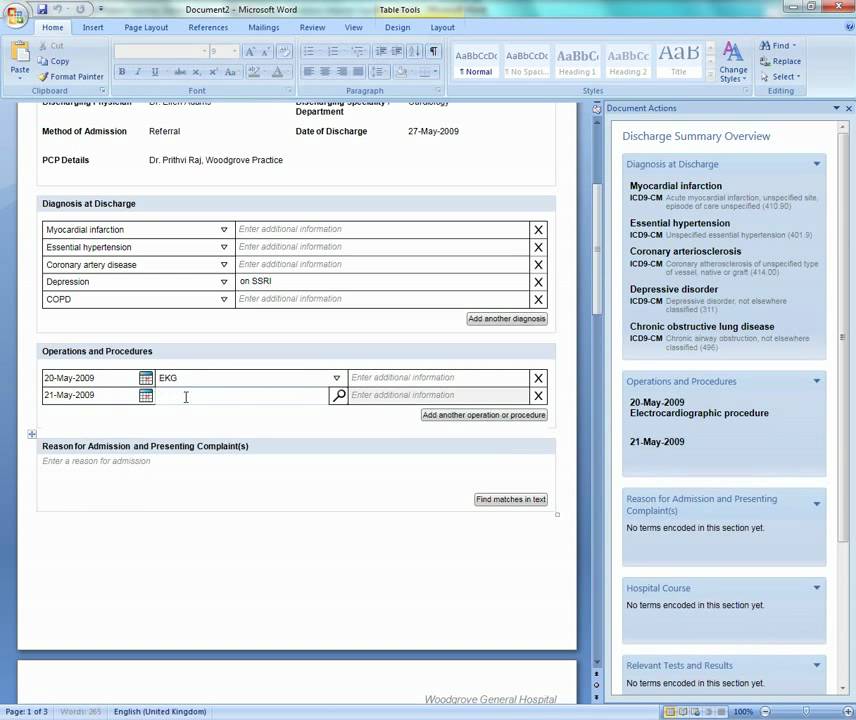Open calendar picker for 20-May-2009
This screenshot has width=856, height=720.
coord(146,378)
